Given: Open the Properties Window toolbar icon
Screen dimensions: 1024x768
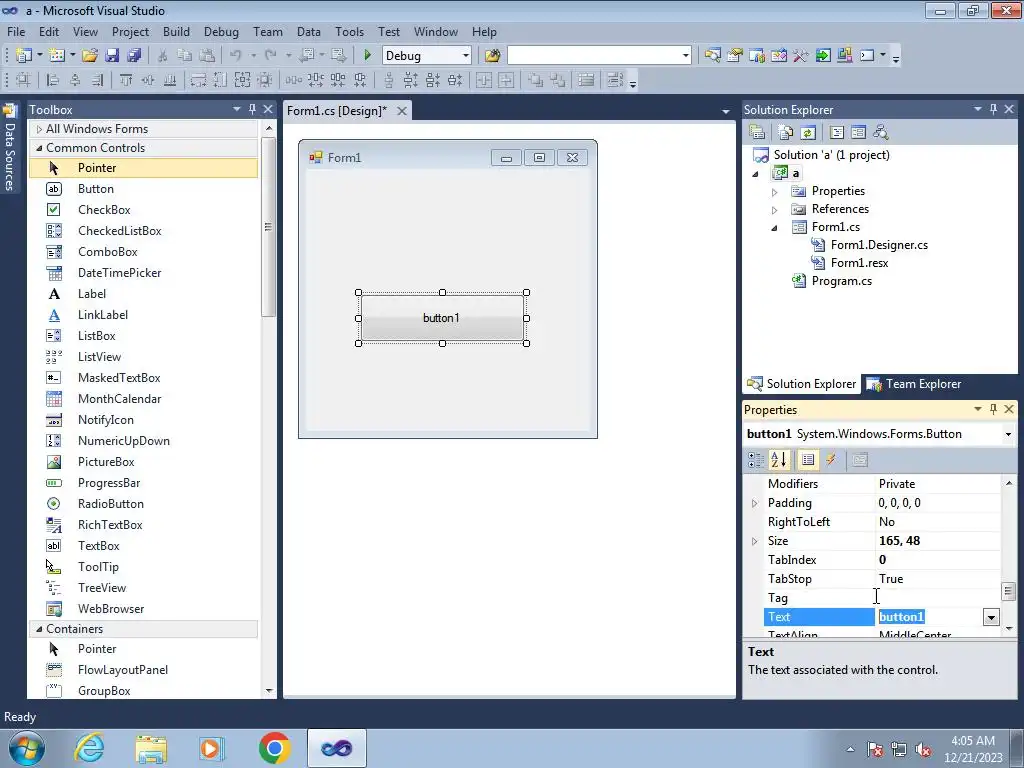Looking at the screenshot, I should 735,56.
